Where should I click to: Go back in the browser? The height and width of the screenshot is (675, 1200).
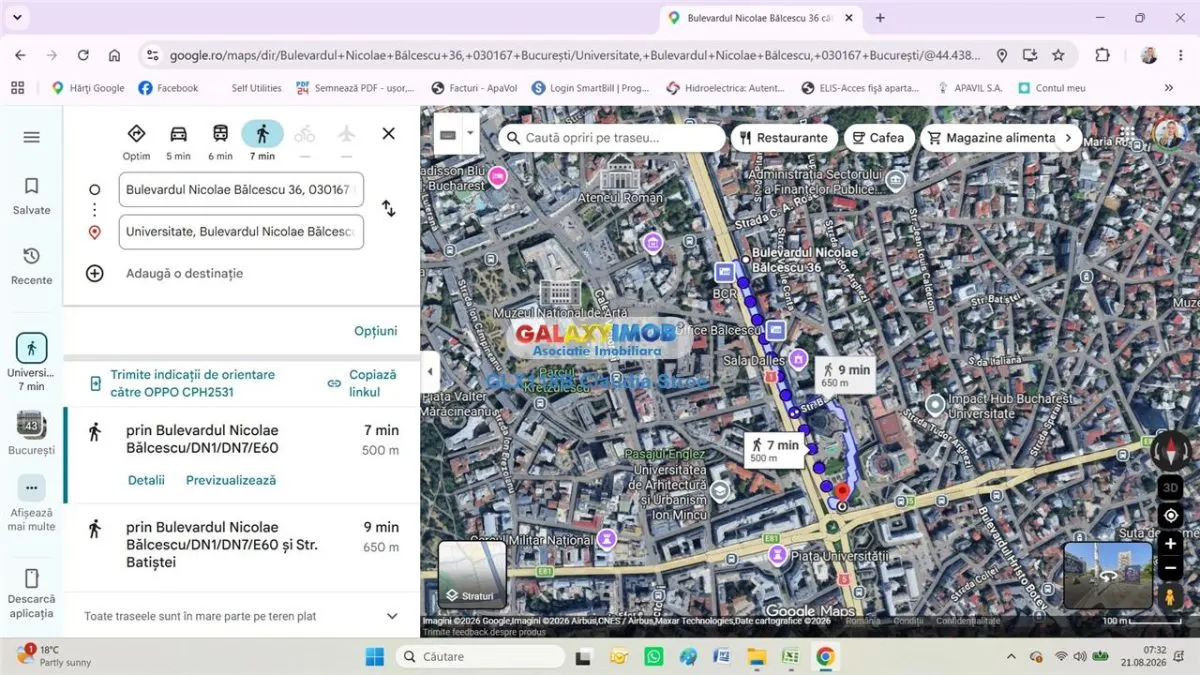point(20,55)
